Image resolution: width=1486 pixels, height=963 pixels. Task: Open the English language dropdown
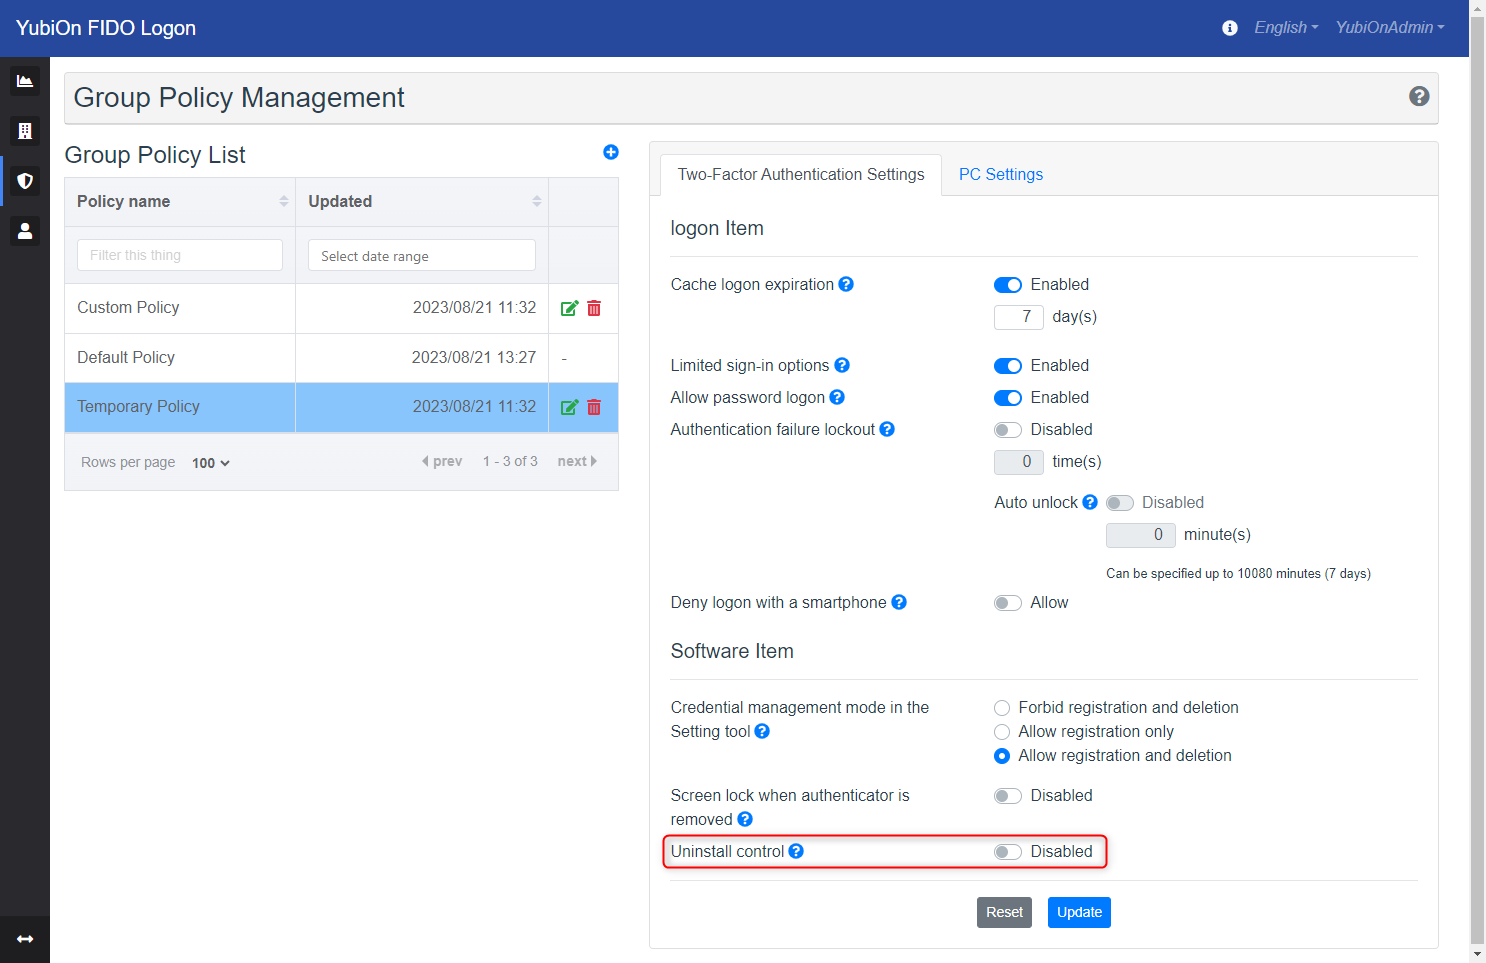[1286, 28]
